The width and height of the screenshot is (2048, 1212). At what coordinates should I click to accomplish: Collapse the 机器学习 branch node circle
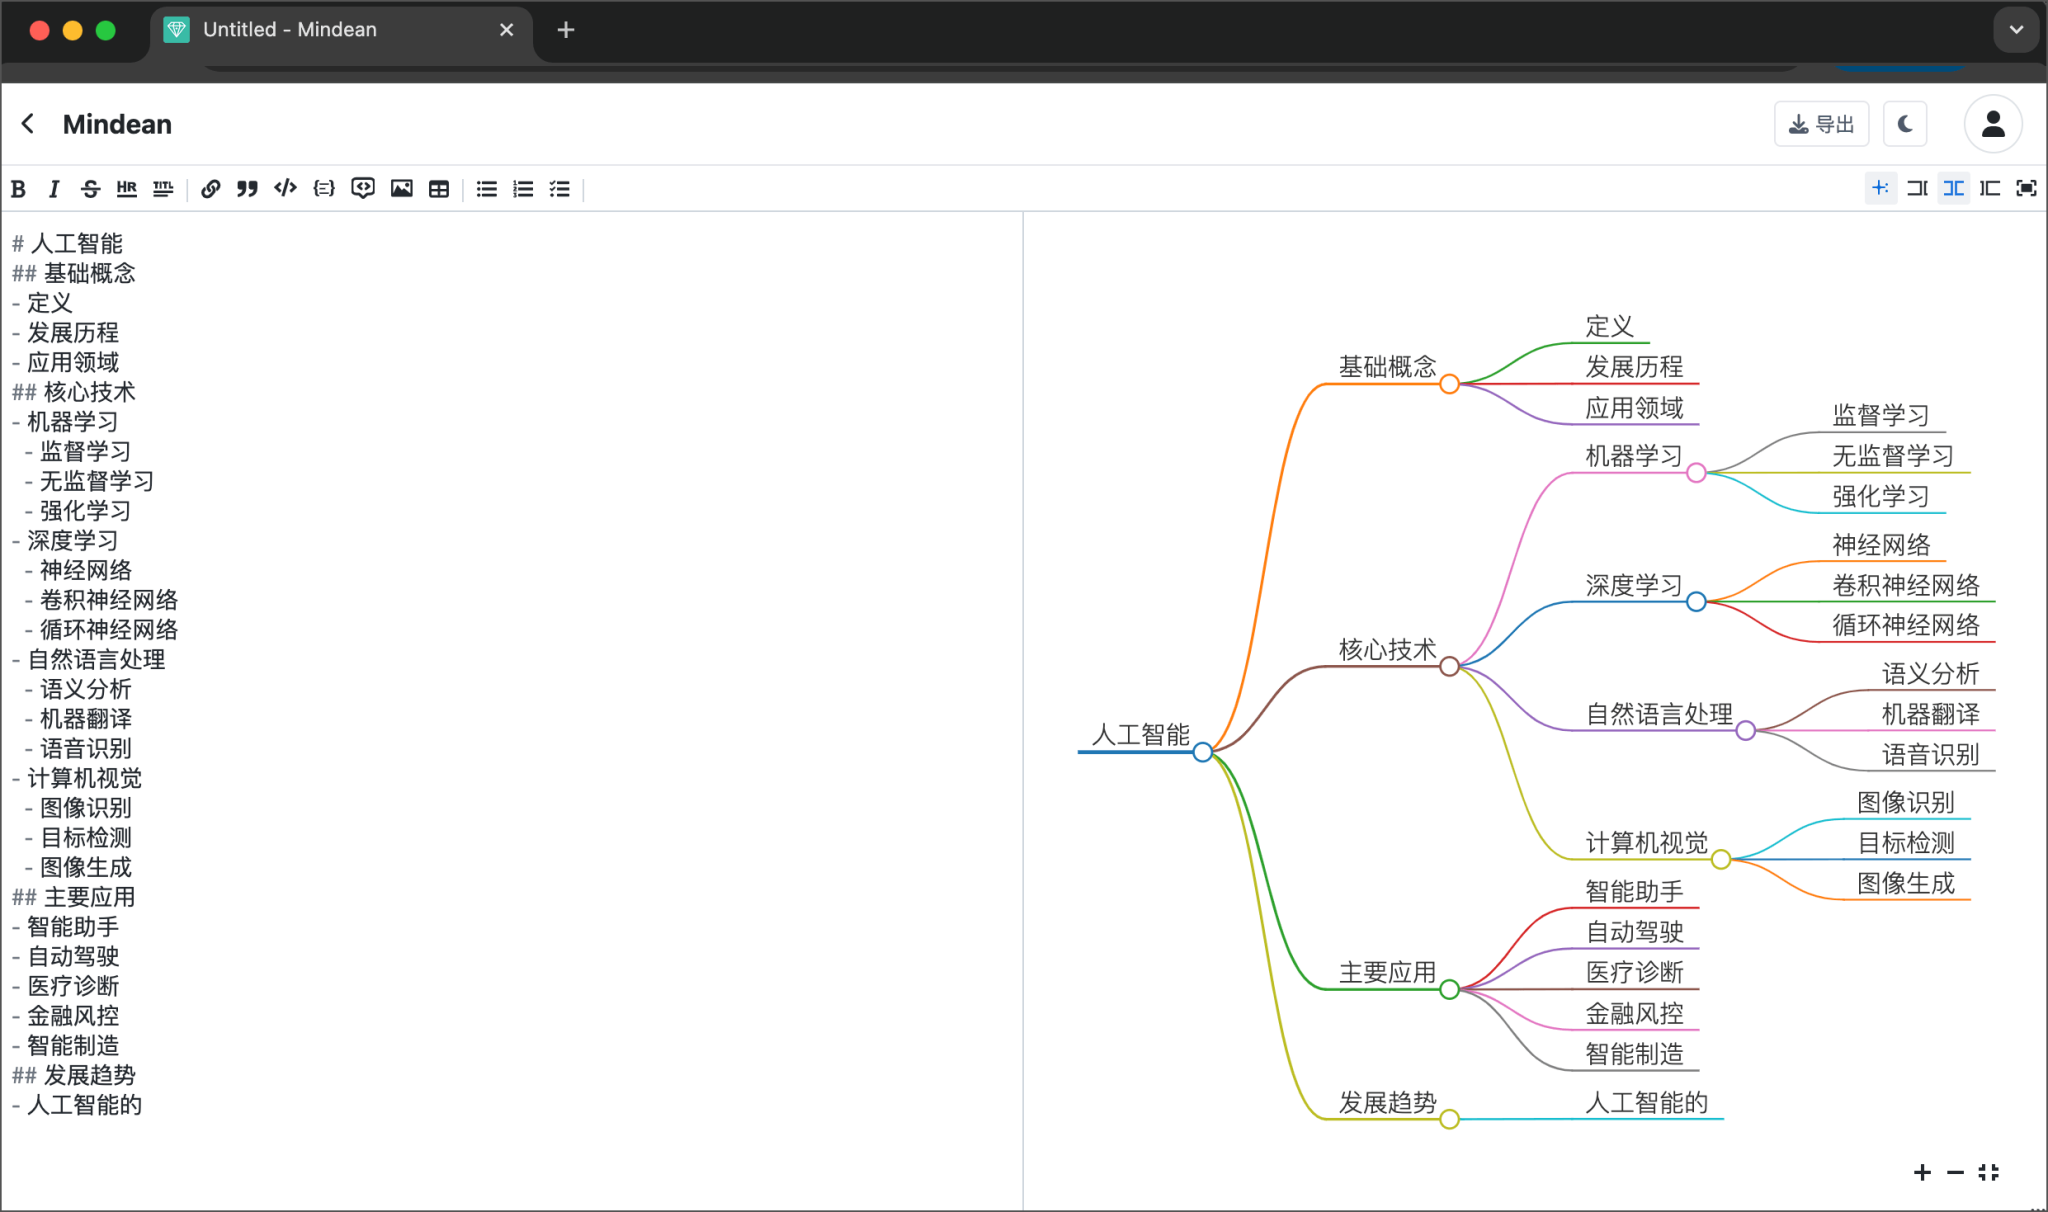1696,473
